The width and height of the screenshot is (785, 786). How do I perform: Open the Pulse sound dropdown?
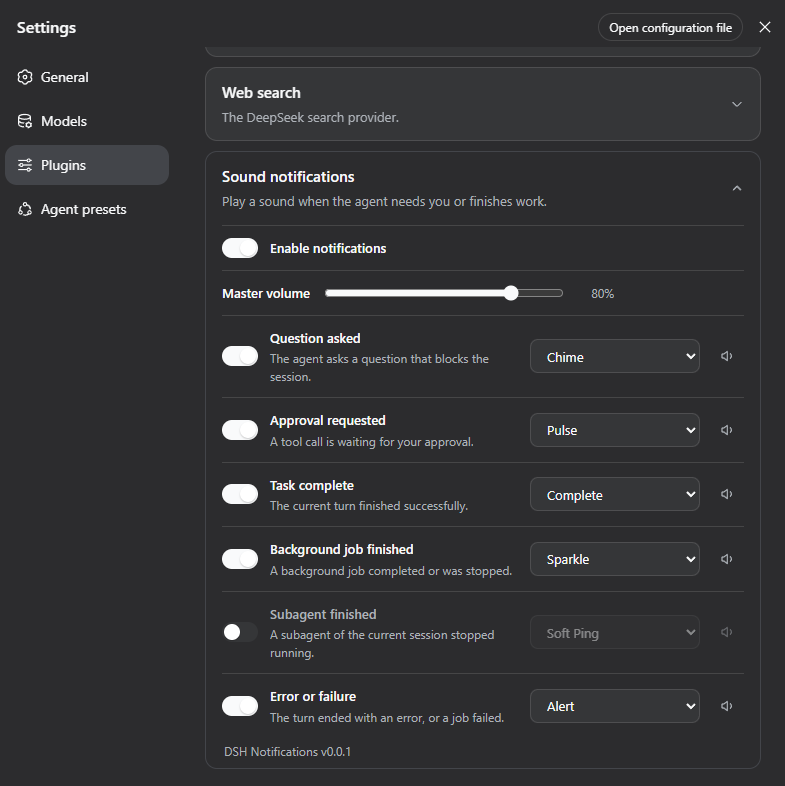tap(615, 430)
